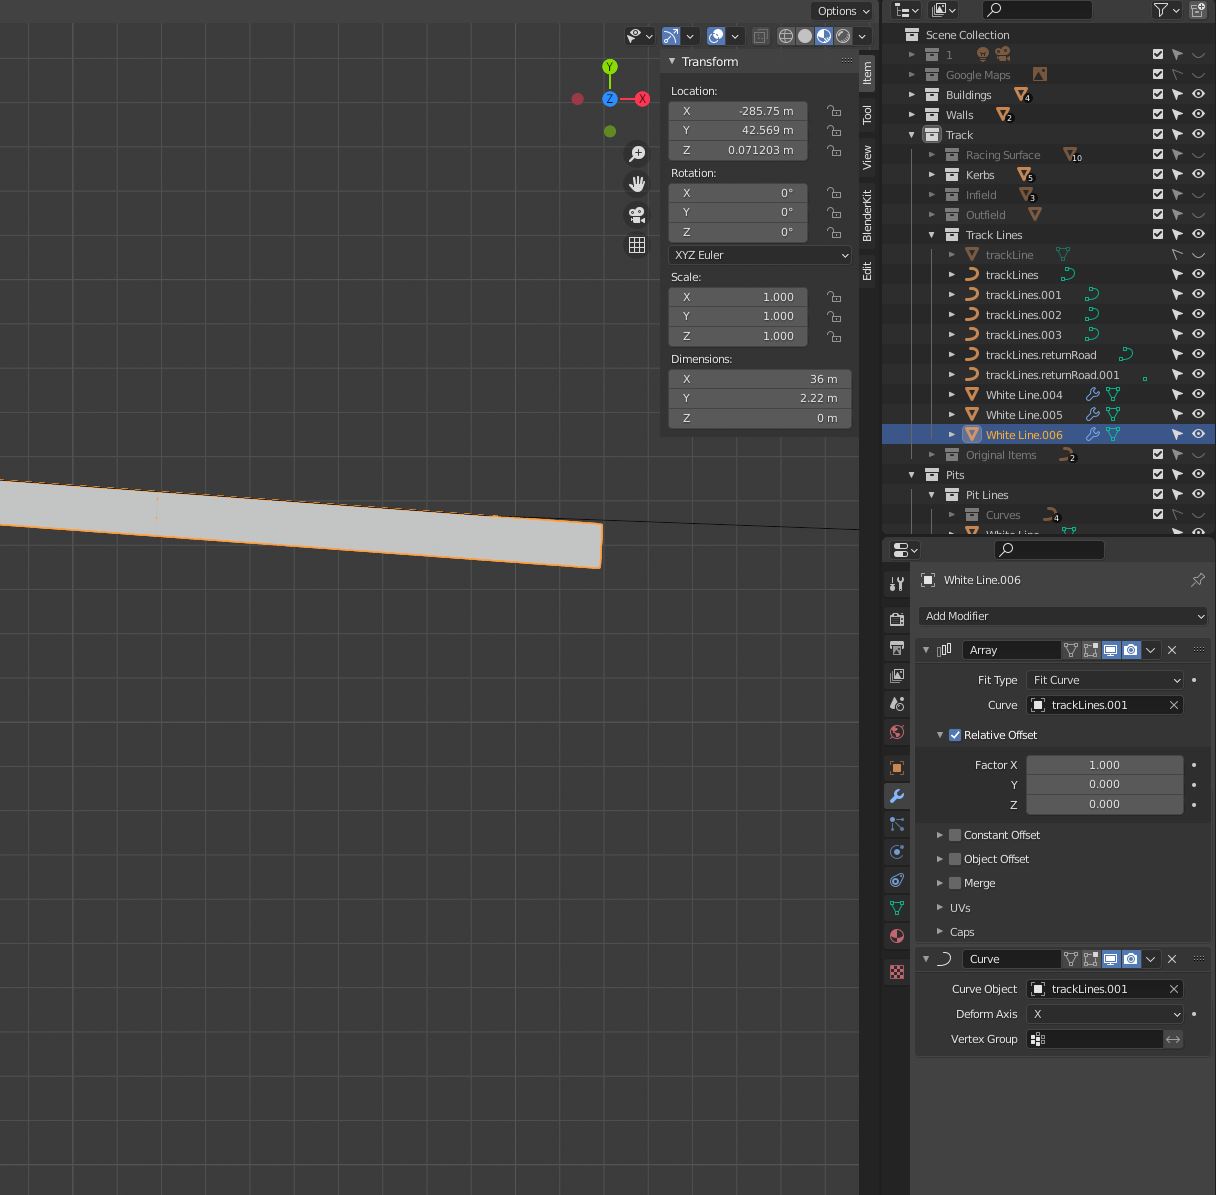Remove the Array modifier

tap(1172, 650)
